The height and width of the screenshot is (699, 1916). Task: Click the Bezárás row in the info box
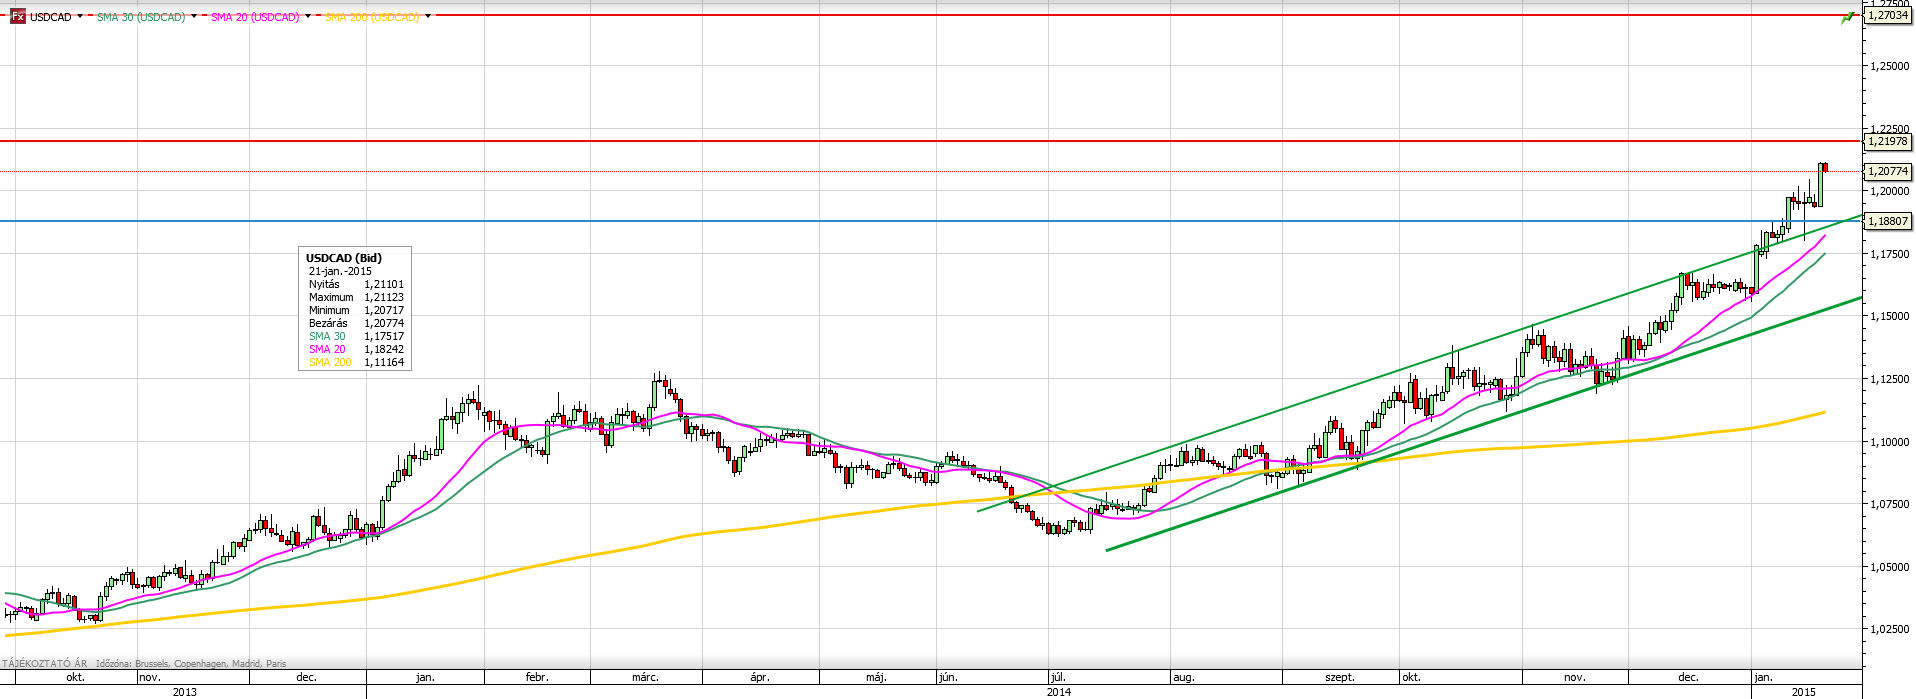(356, 323)
